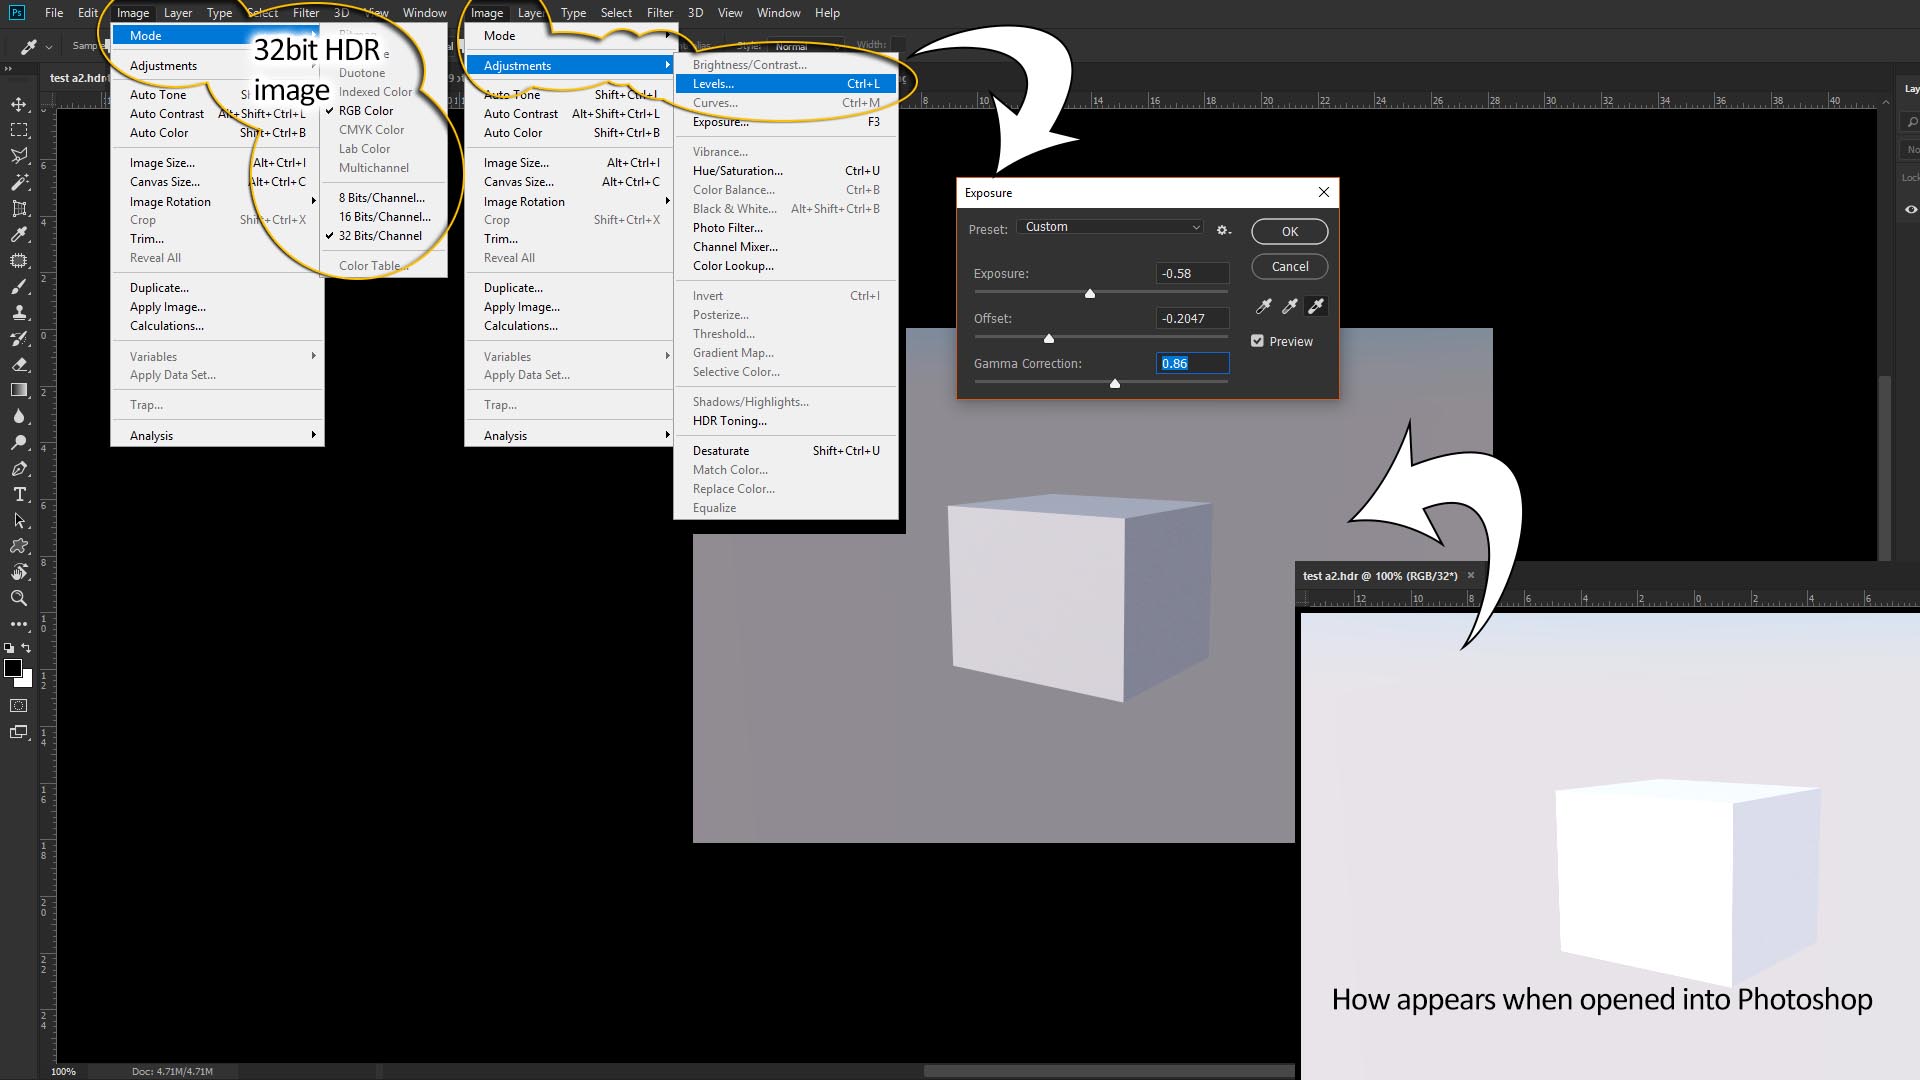Click OK in the Exposure dialog

[1290, 232]
